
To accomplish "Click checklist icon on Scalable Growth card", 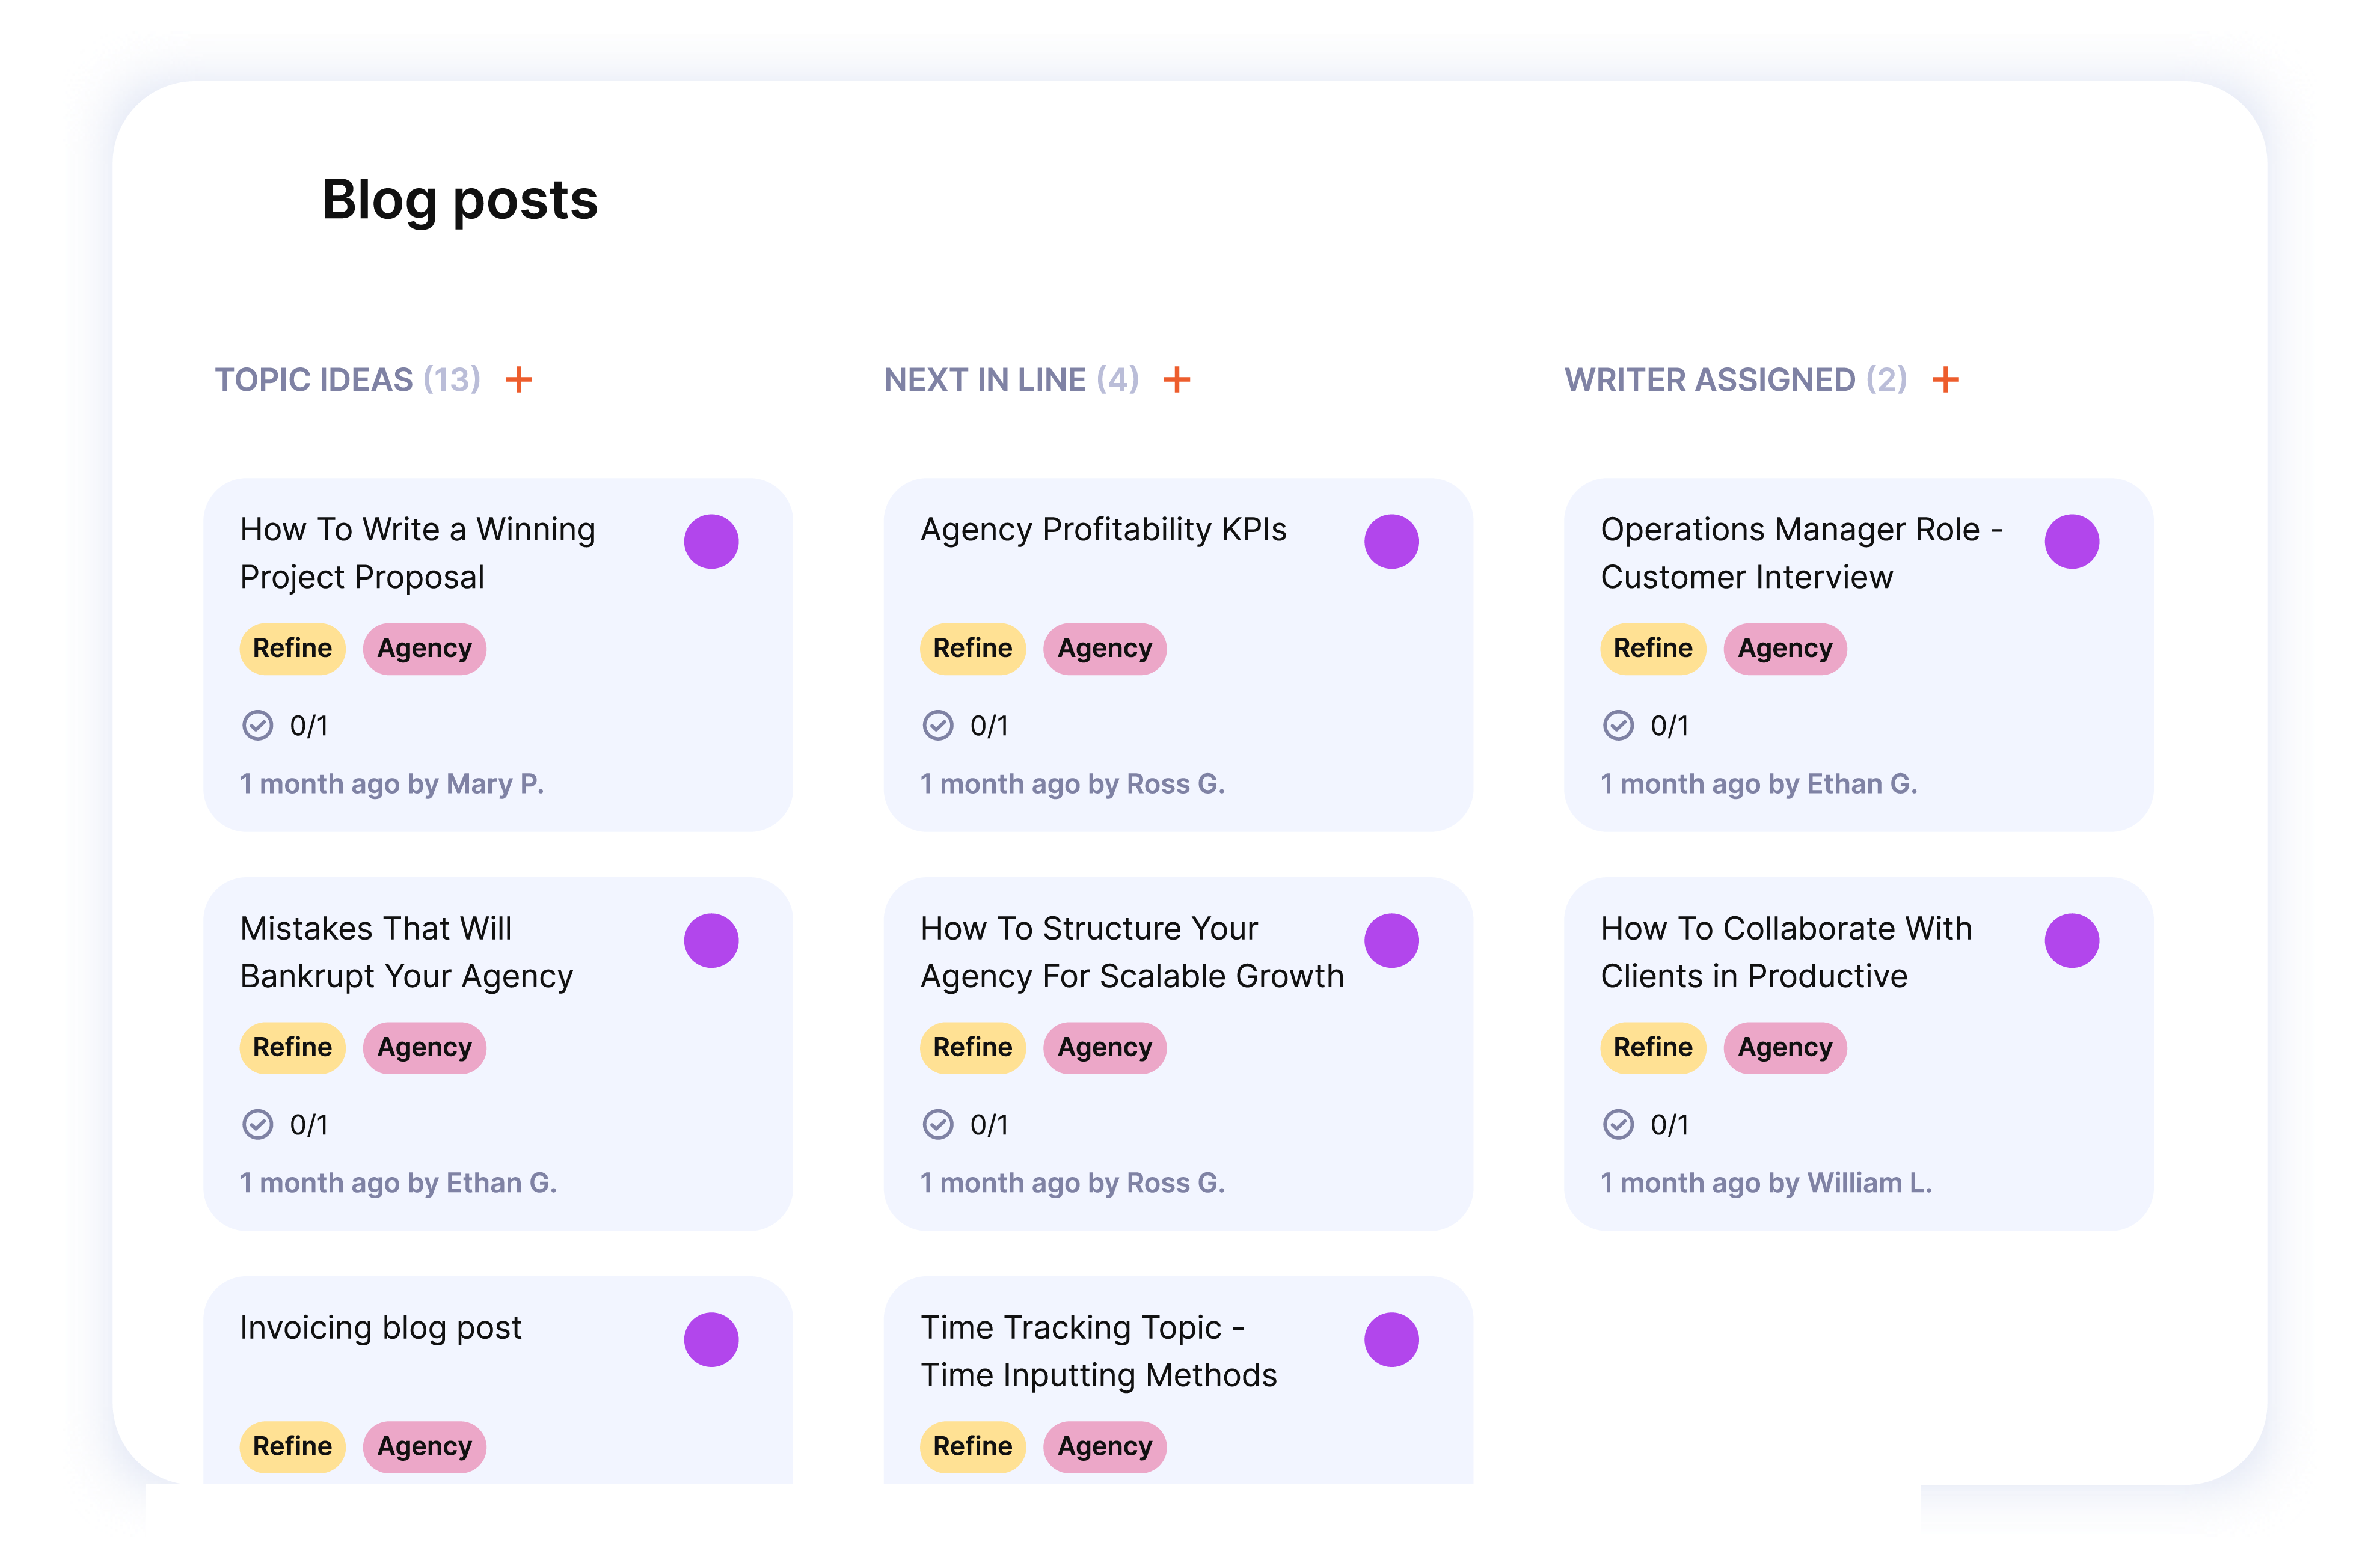I will click(x=938, y=1124).
